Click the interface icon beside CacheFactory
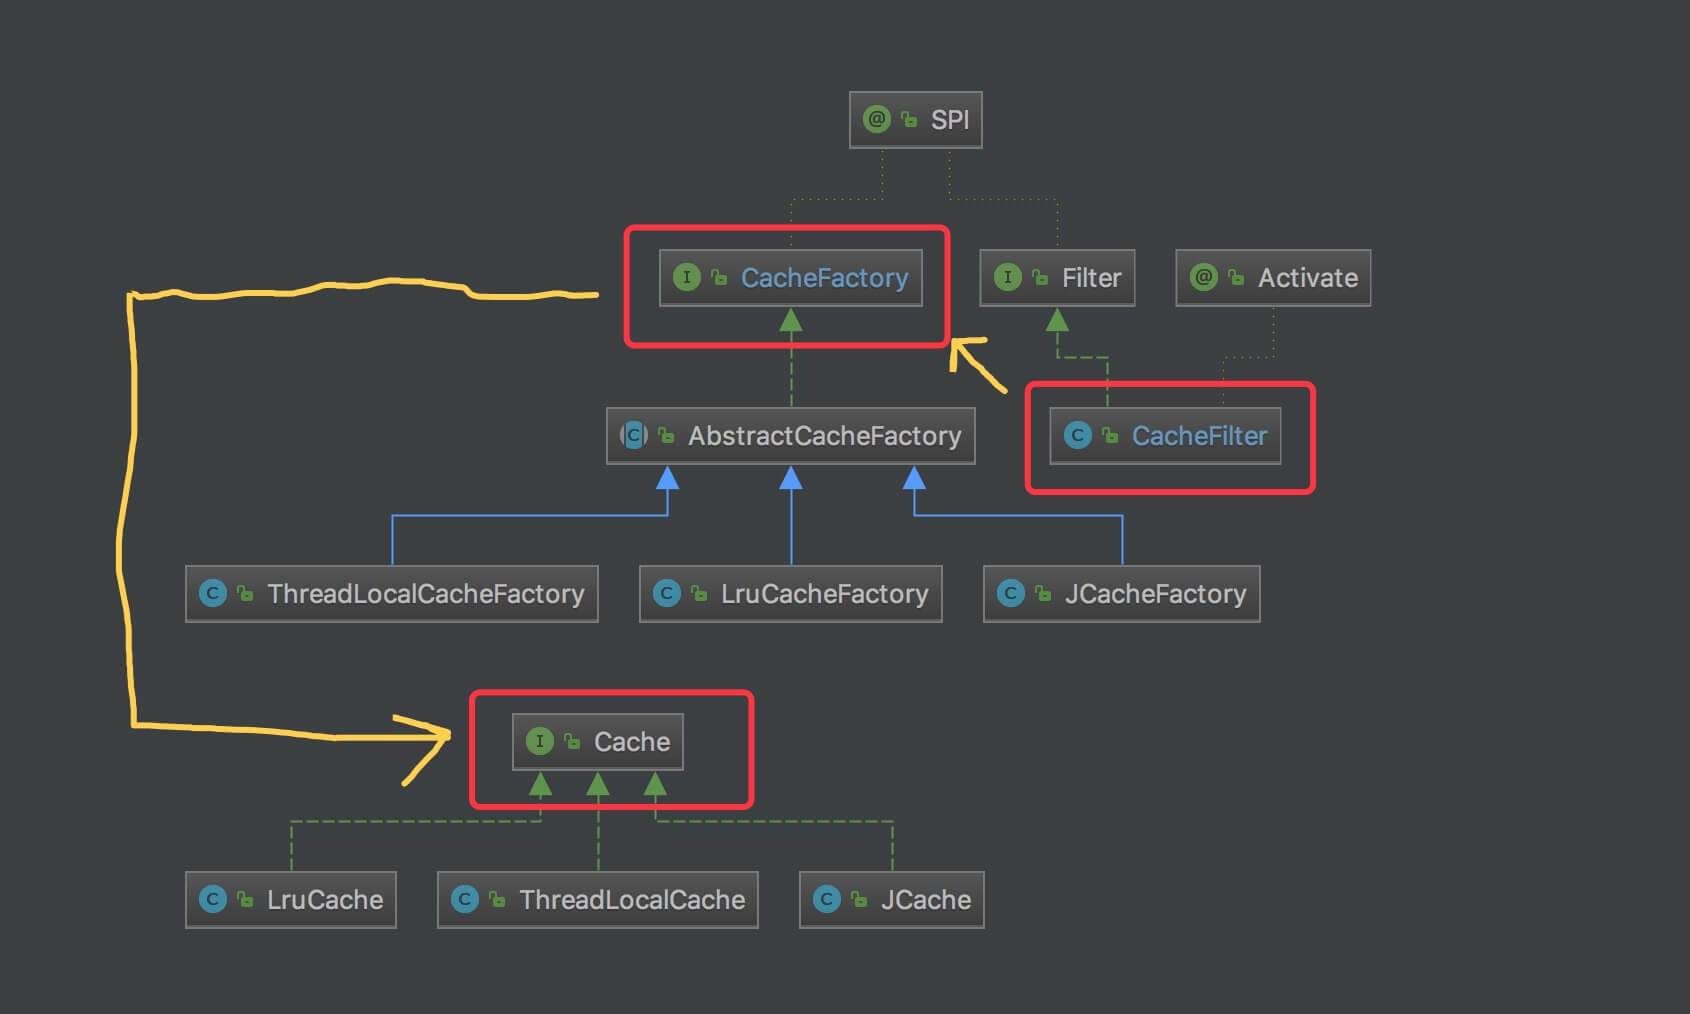The image size is (1690, 1014). pyautogui.click(x=686, y=277)
